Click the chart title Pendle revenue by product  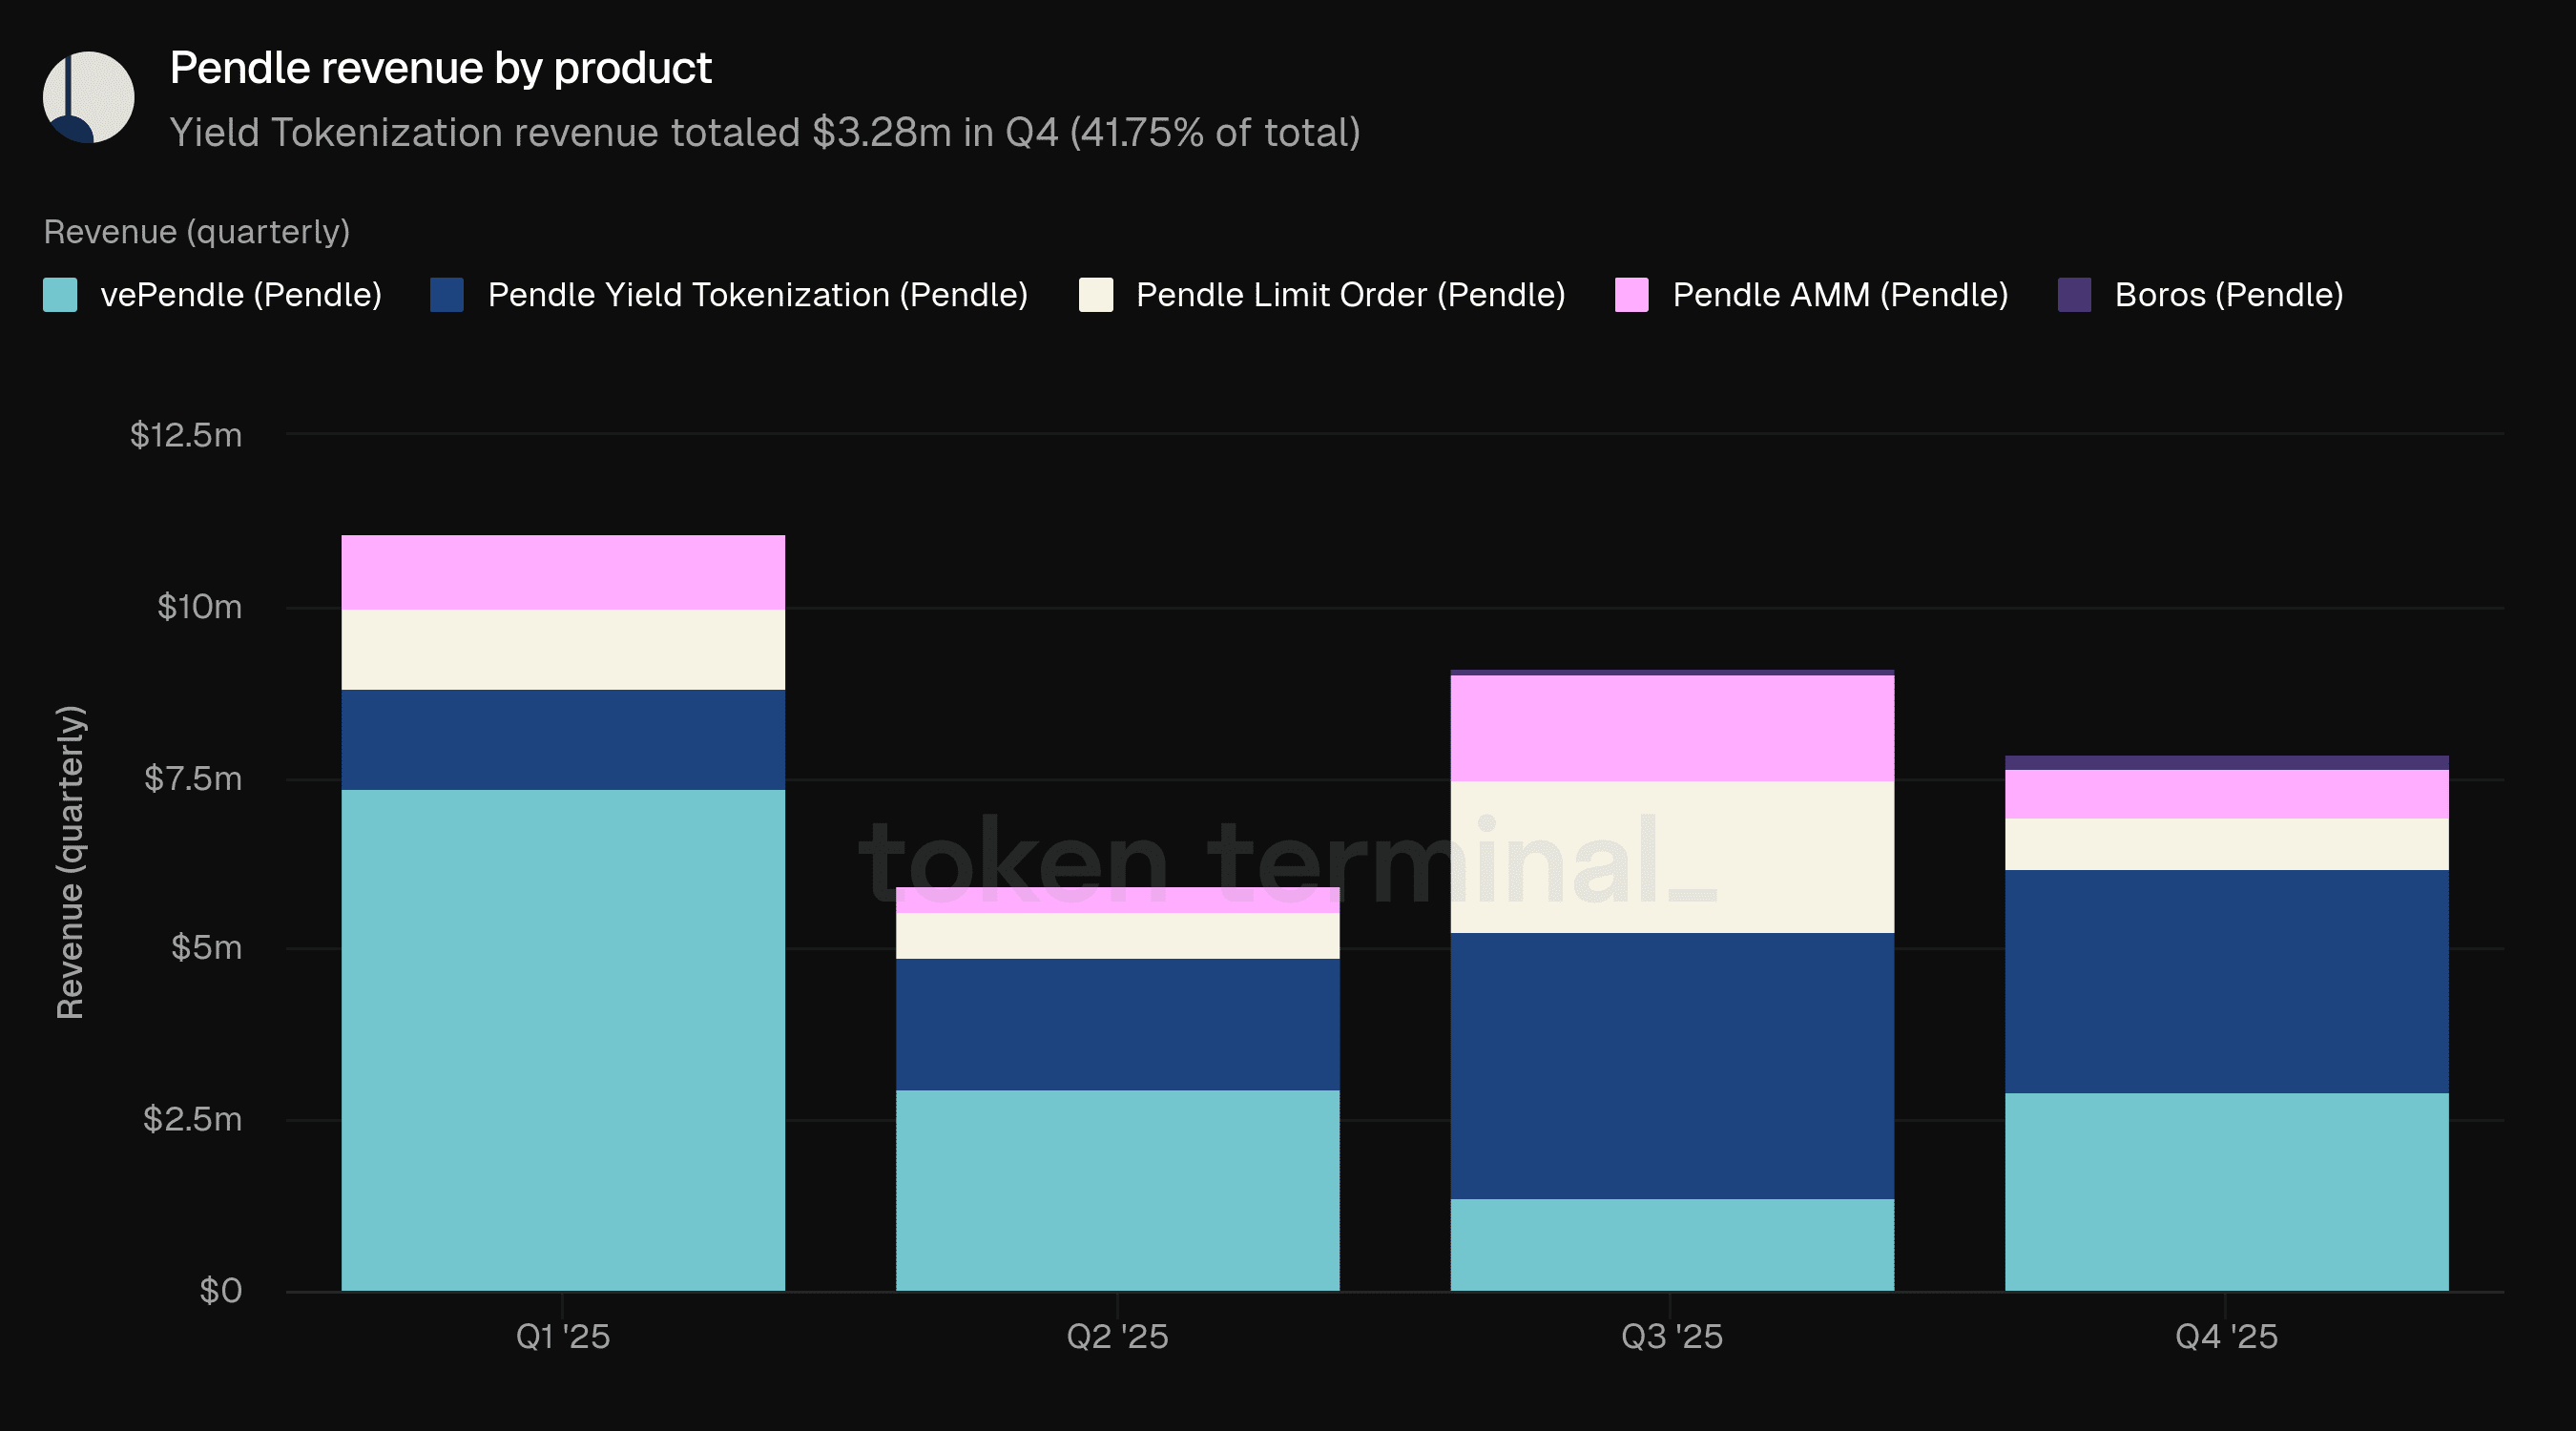(440, 68)
